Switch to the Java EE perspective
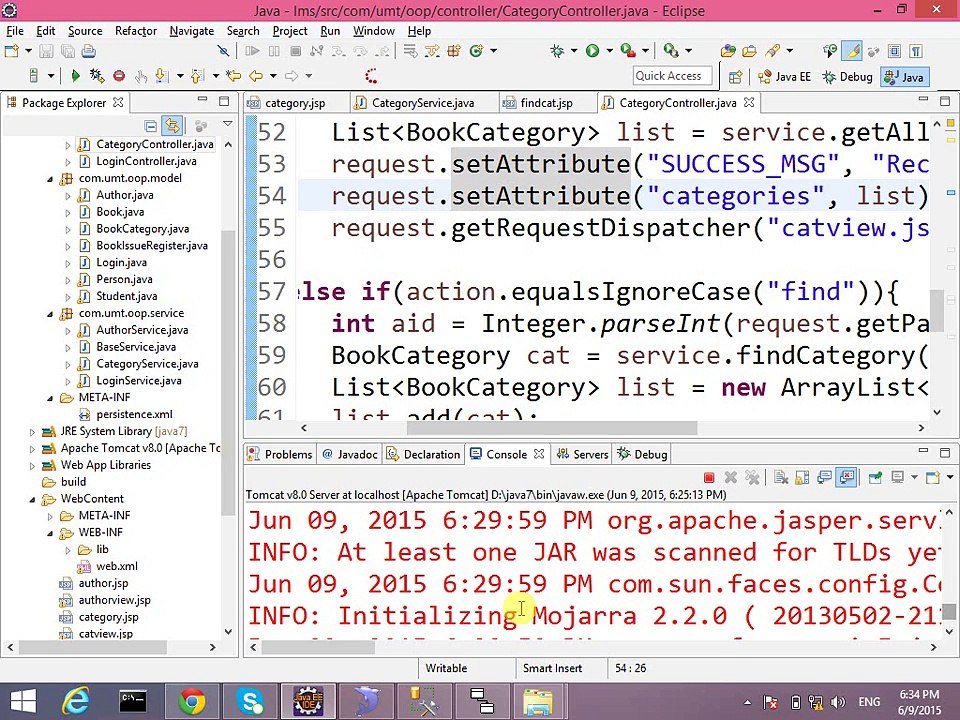 click(784, 76)
